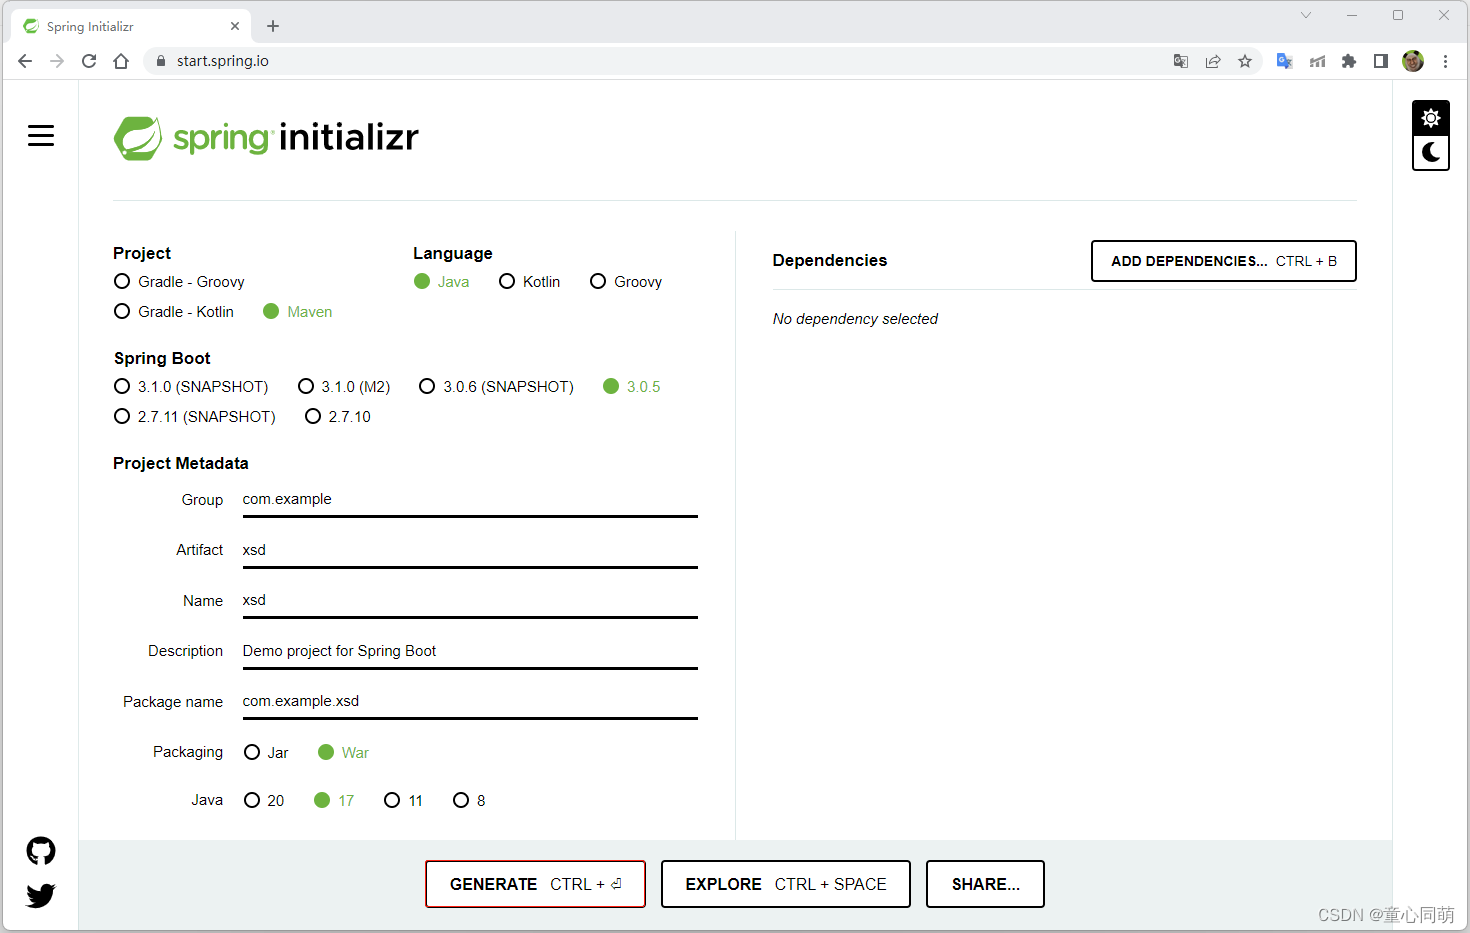Viewport: 1470px width, 933px height.
Task: Toggle the browser side panel
Action: (x=1381, y=61)
